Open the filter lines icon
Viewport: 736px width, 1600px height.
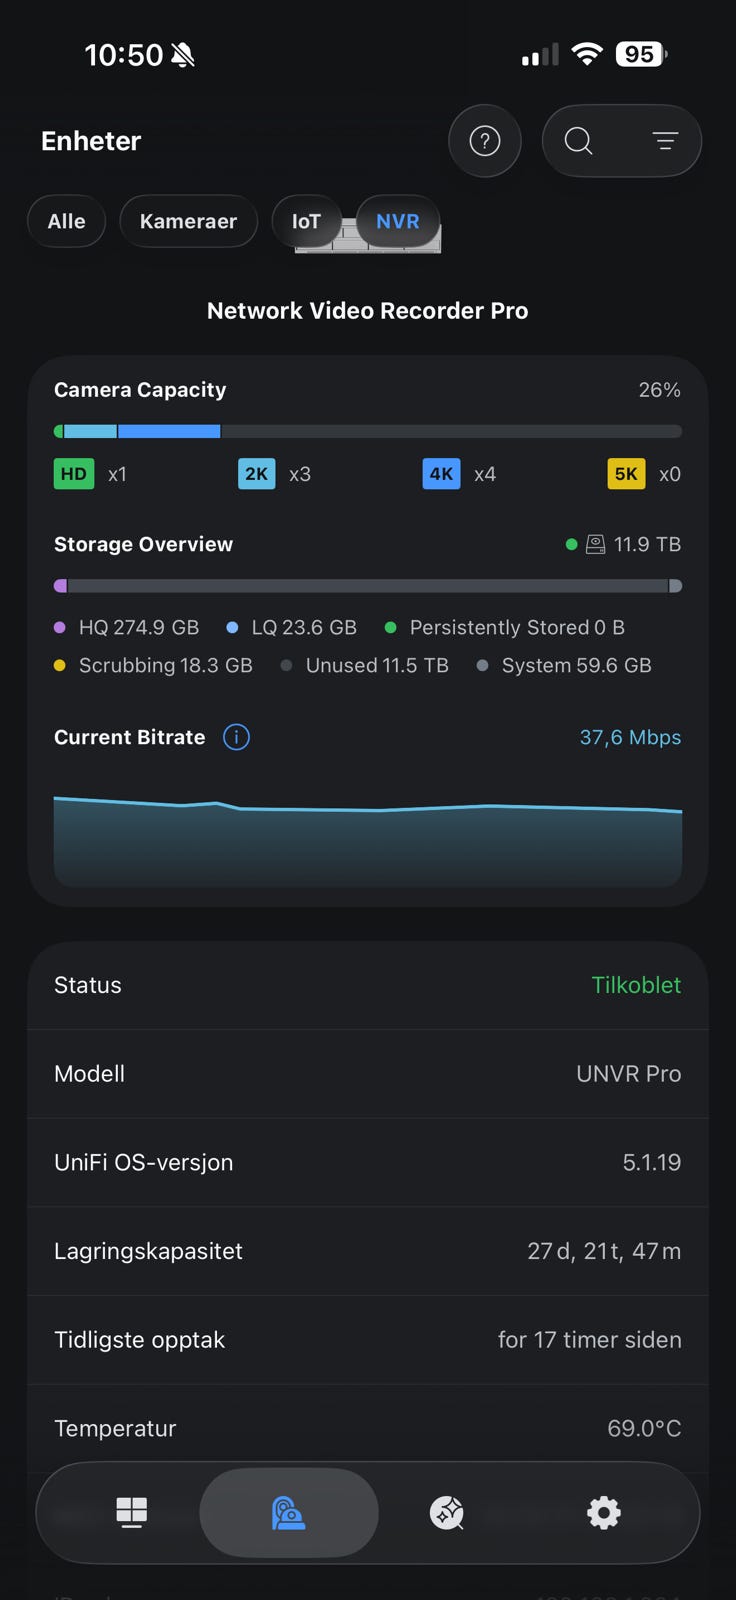click(665, 141)
